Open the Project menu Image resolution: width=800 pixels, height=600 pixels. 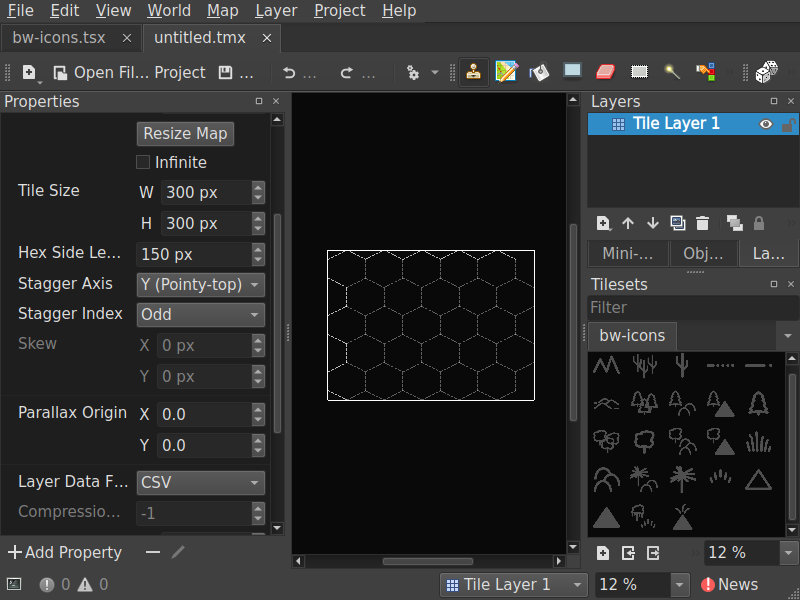pos(339,11)
